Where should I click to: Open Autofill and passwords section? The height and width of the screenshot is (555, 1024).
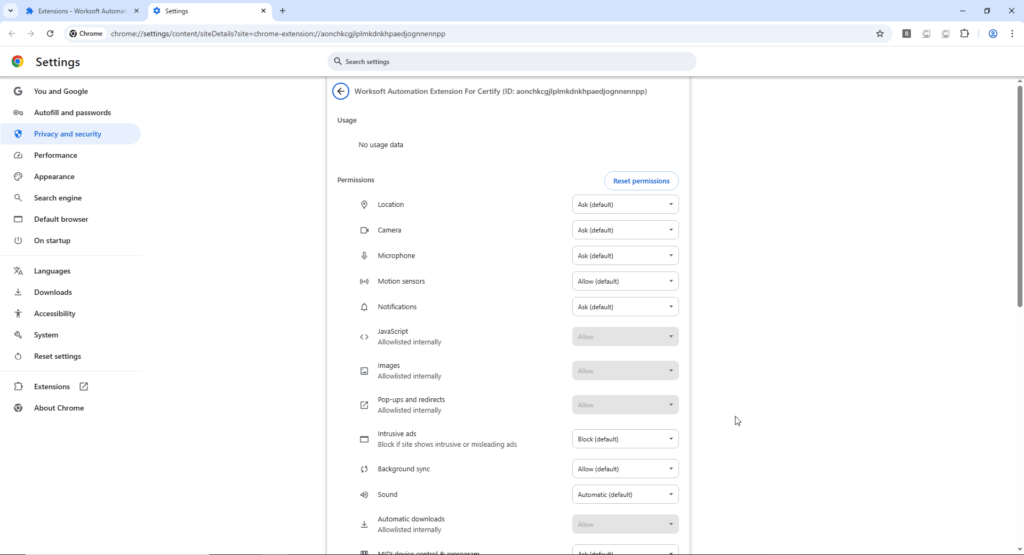point(71,112)
